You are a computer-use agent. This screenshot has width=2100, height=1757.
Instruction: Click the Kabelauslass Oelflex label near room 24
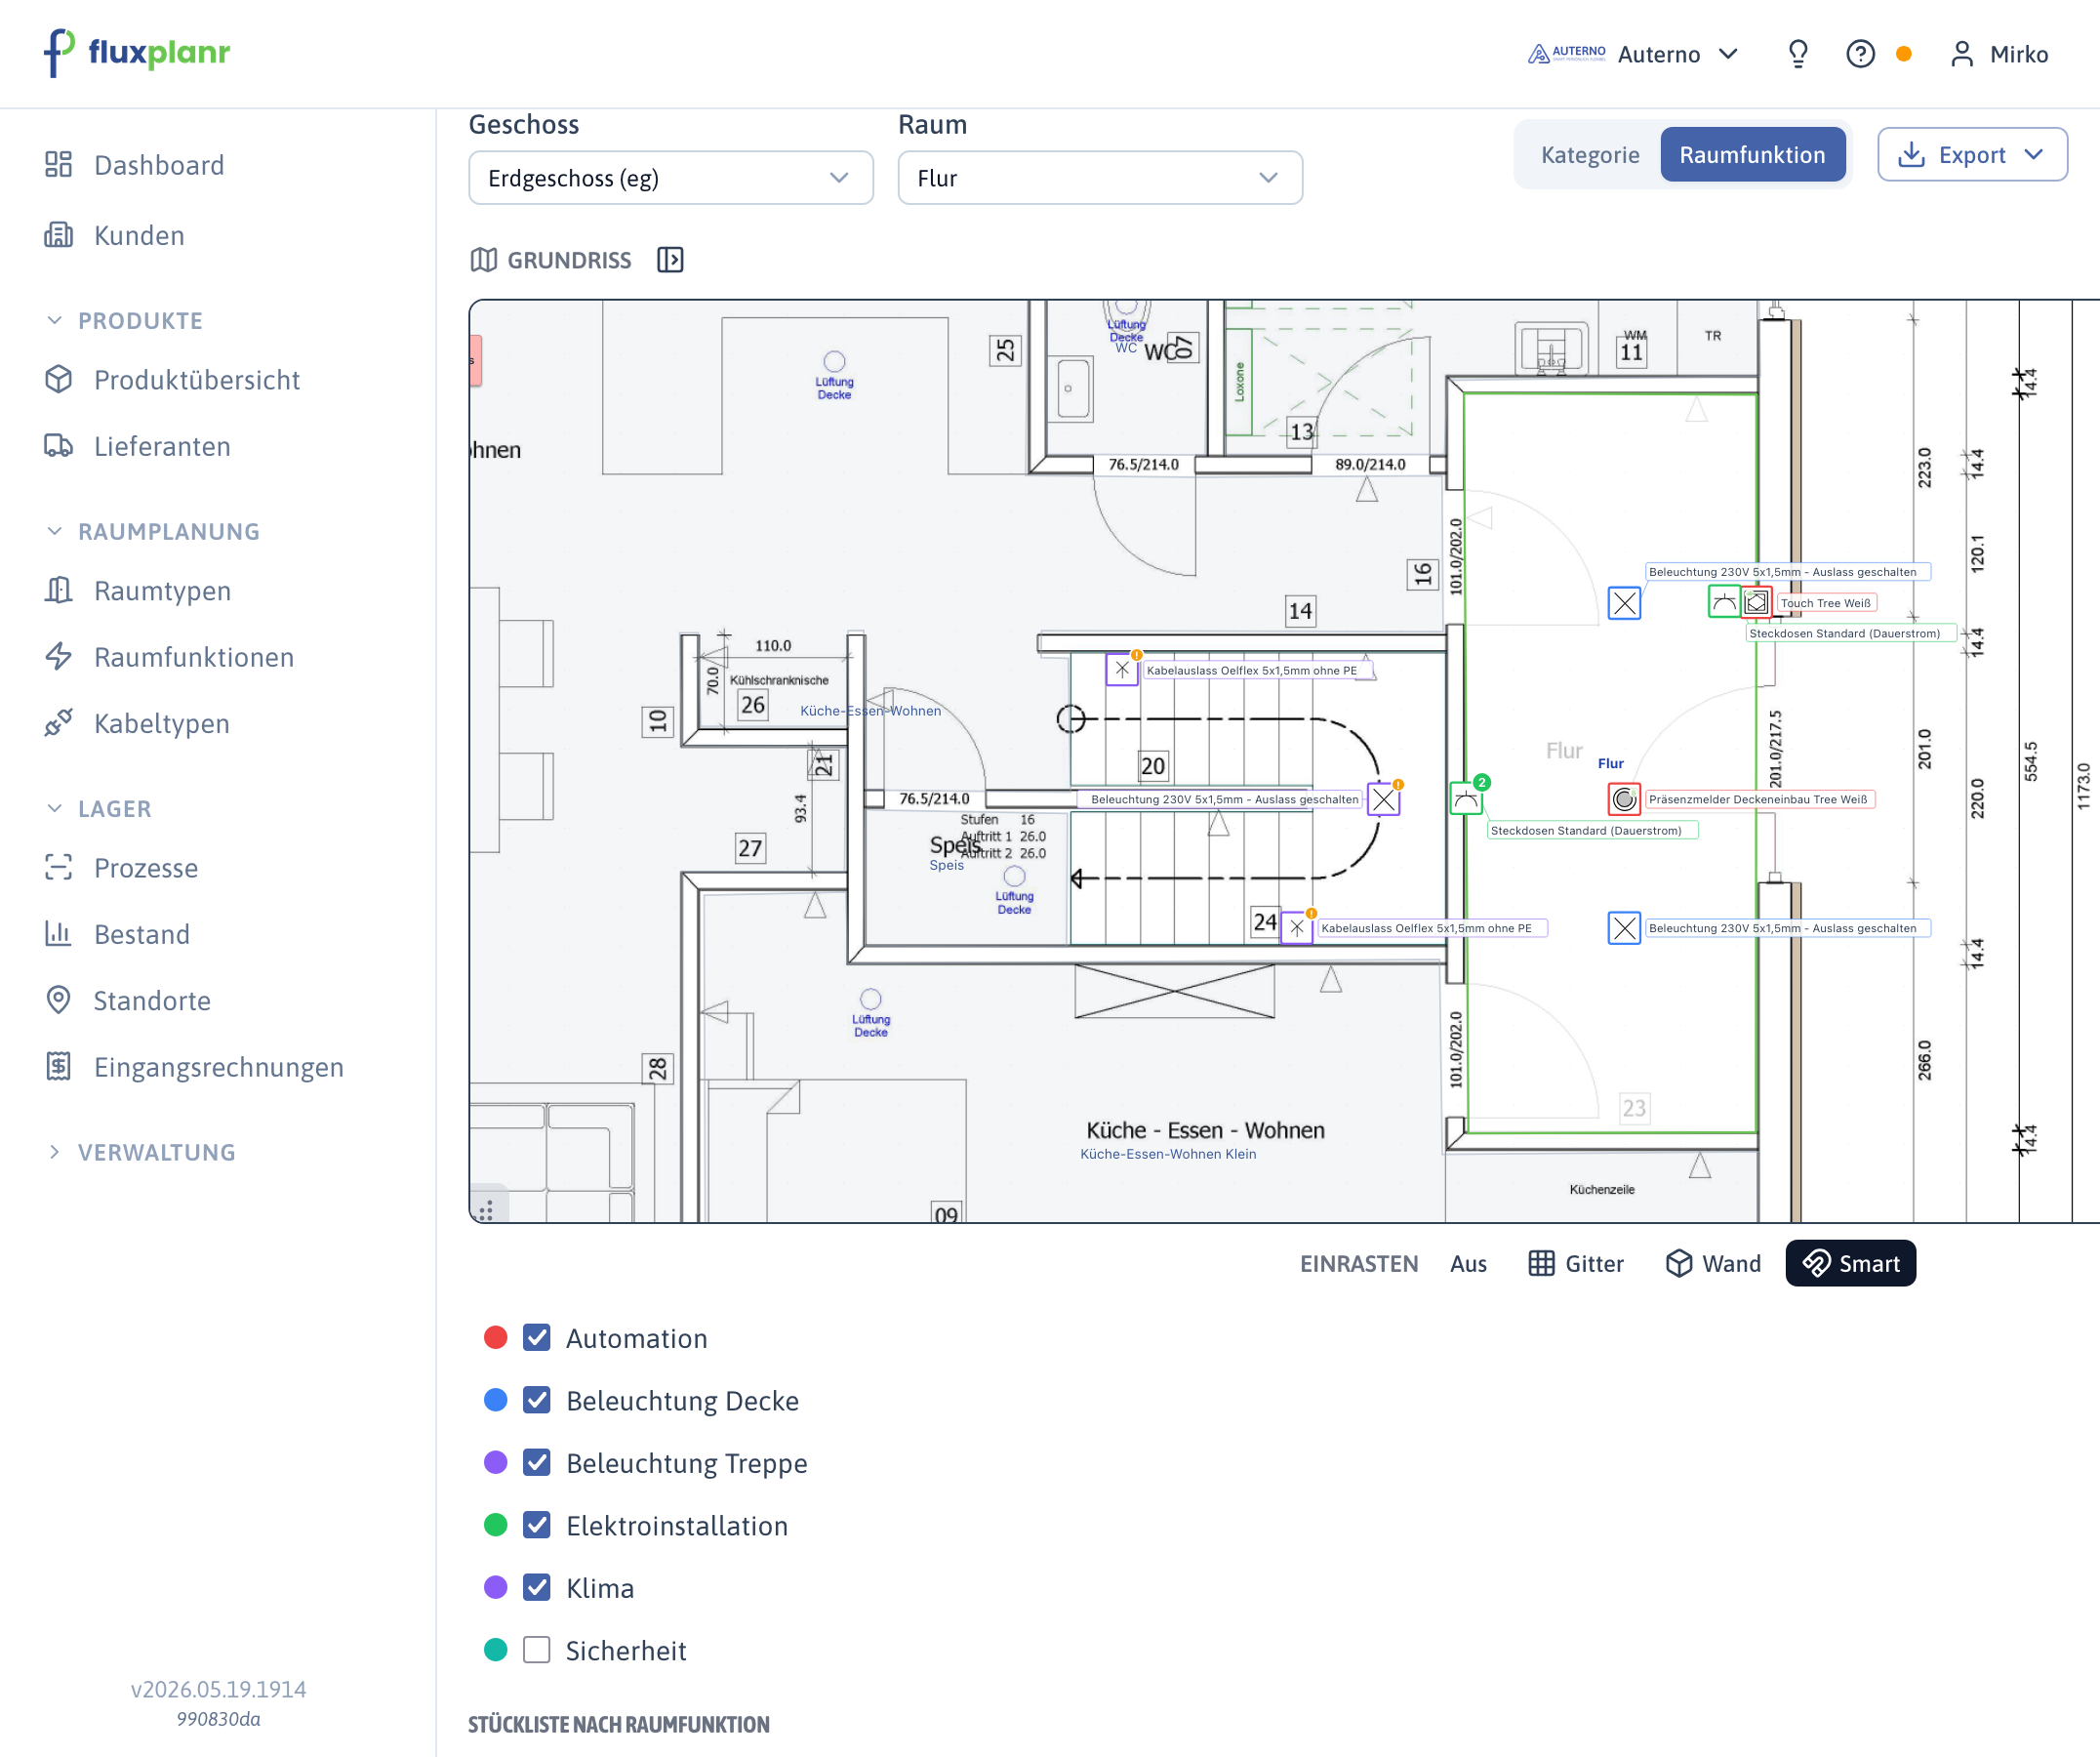(1432, 928)
